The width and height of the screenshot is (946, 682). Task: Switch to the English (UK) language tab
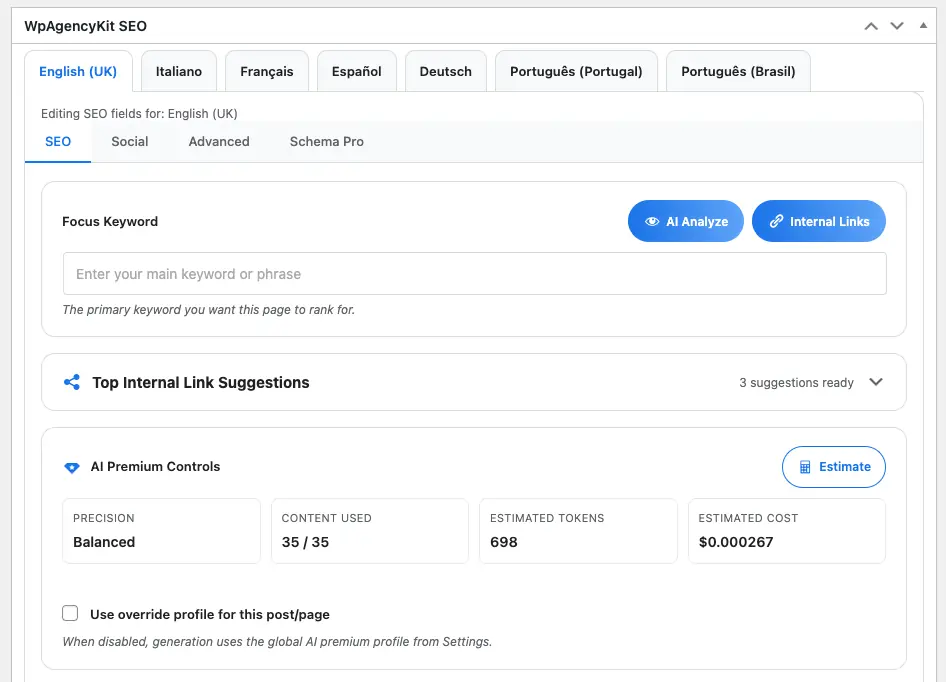(78, 71)
